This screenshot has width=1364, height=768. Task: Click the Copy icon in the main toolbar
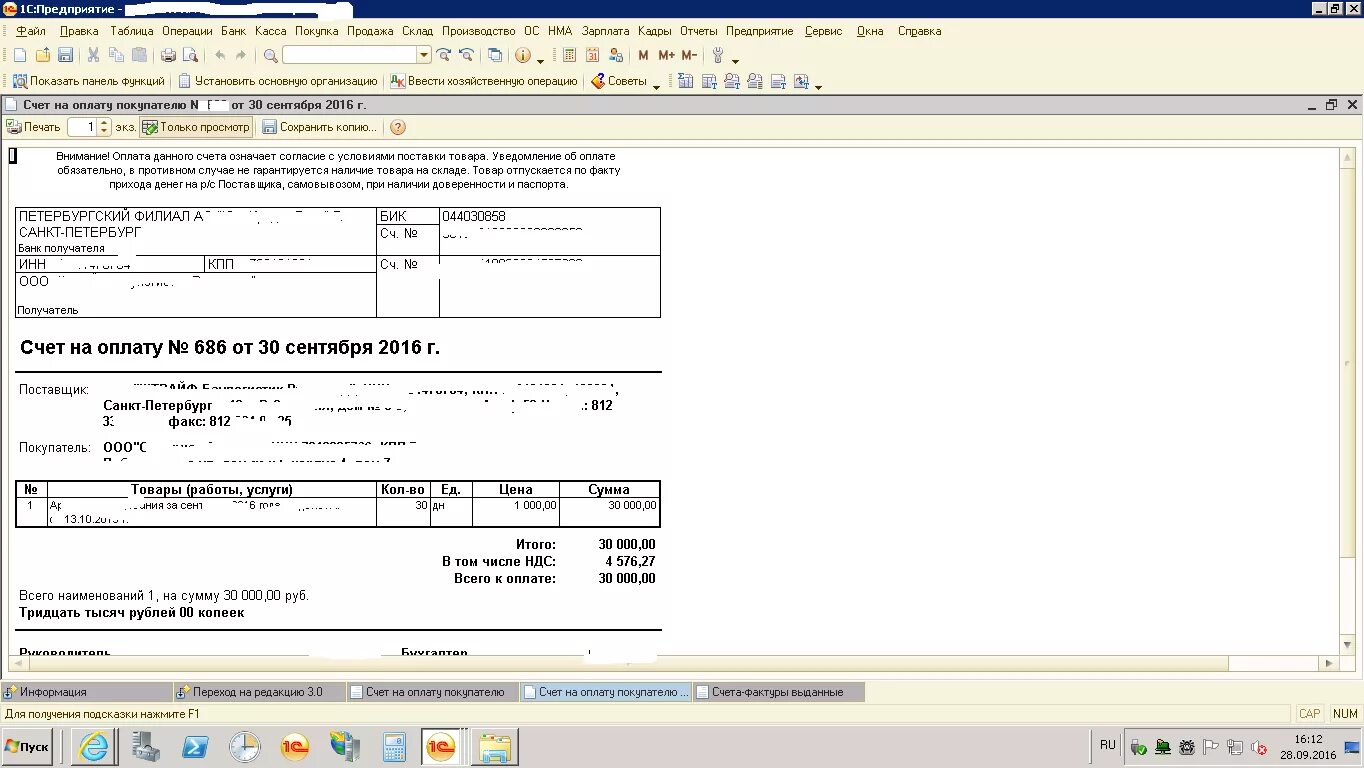pyautogui.click(x=117, y=56)
